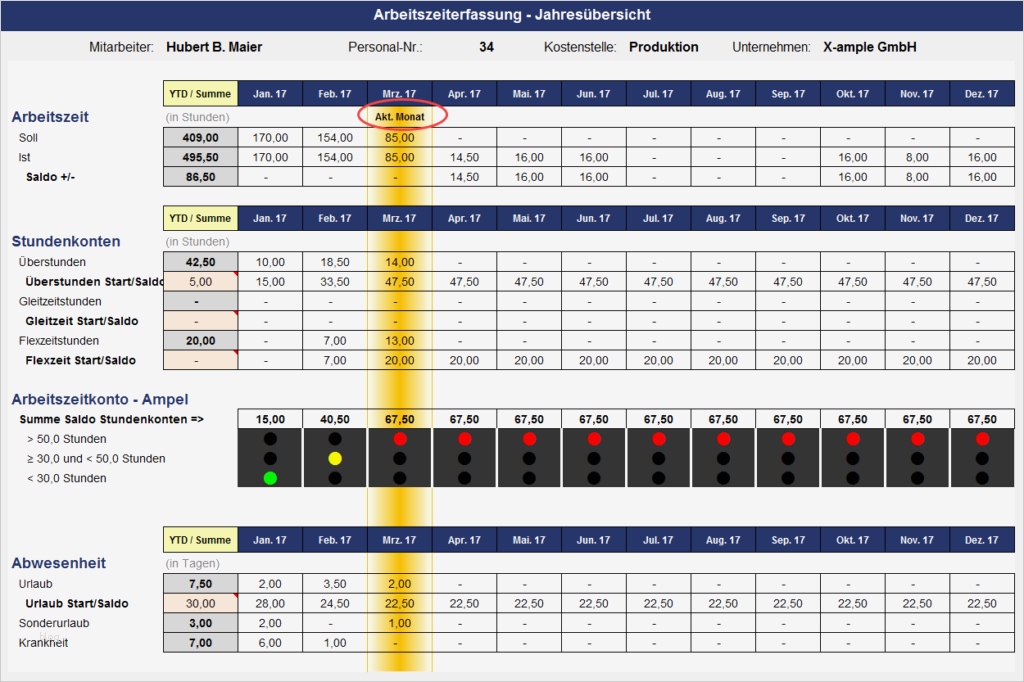This screenshot has height=682, width=1024.
Task: Select the Jan. 17 header in the Abwesenheit table
Action: pos(270,539)
